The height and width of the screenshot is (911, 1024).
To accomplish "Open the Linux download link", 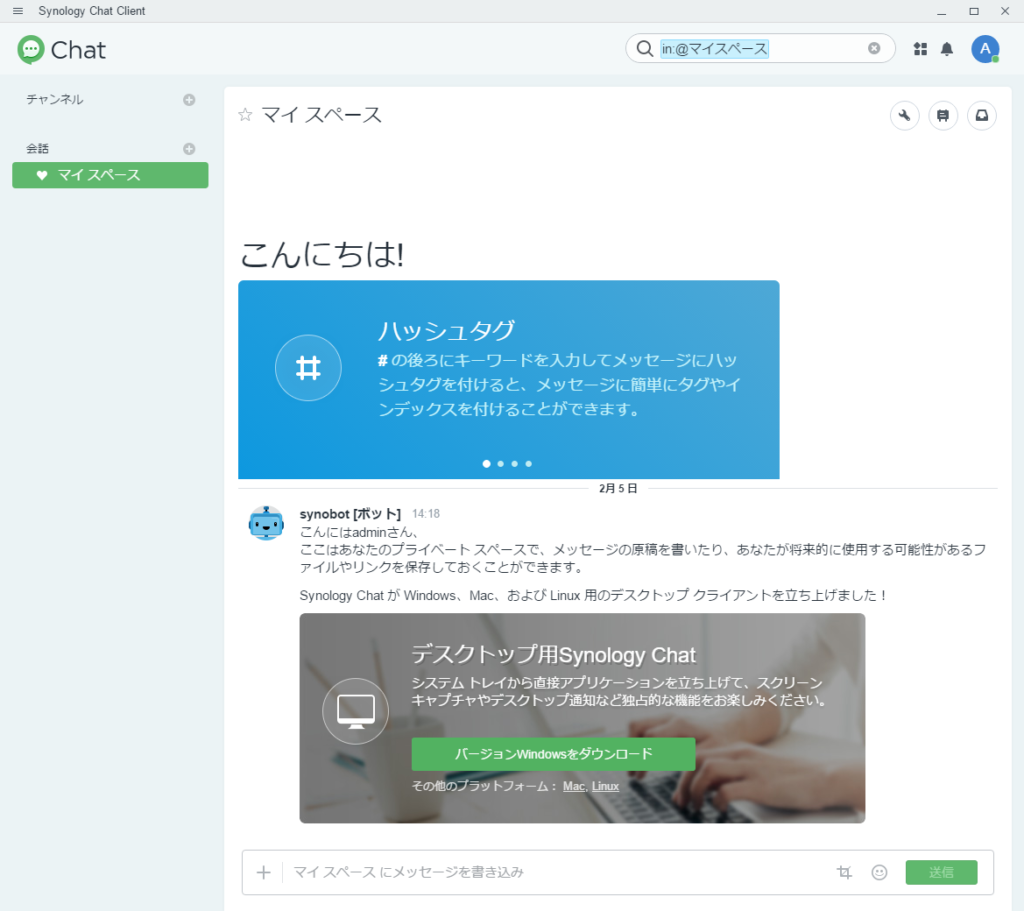I will [605, 786].
